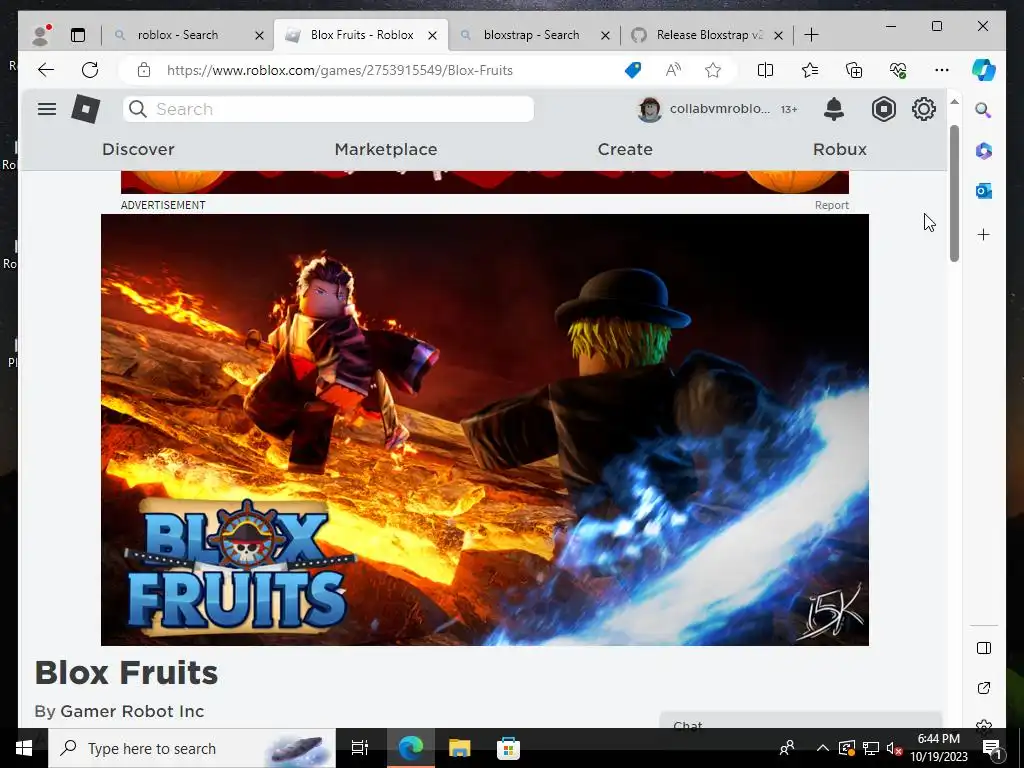
Task: Click the scrollbar up arrow
Action: pos(954,102)
